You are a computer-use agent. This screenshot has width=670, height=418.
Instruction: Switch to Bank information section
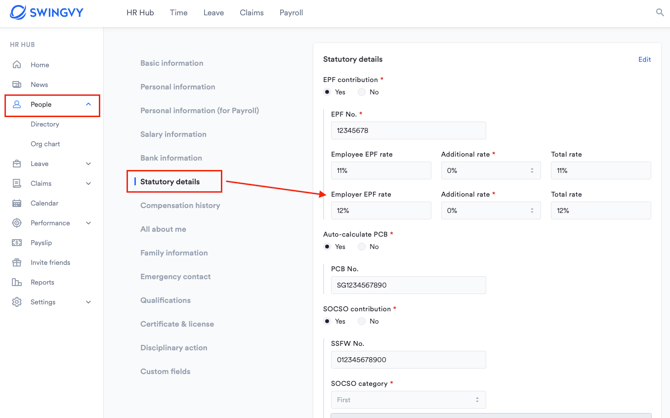pos(171,158)
